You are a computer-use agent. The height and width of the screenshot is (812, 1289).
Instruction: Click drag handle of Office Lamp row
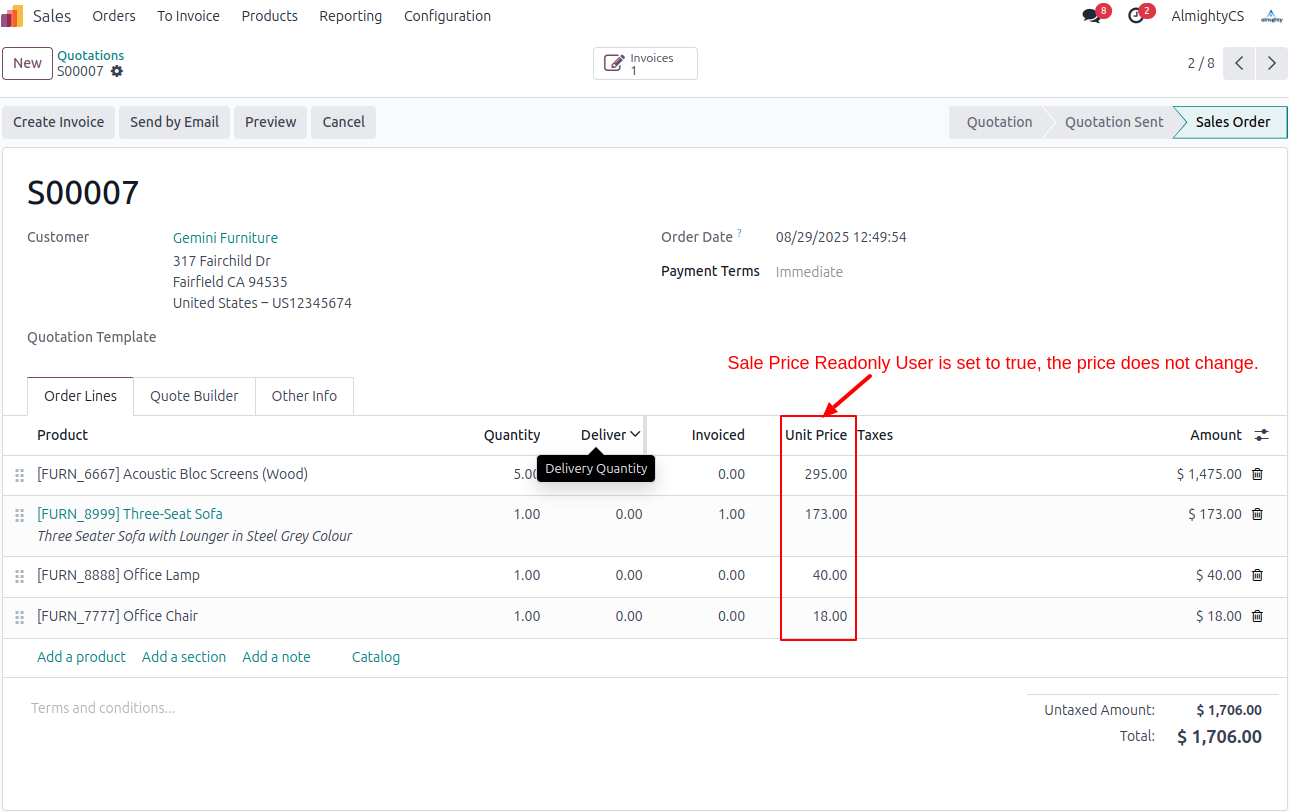tap(19, 576)
